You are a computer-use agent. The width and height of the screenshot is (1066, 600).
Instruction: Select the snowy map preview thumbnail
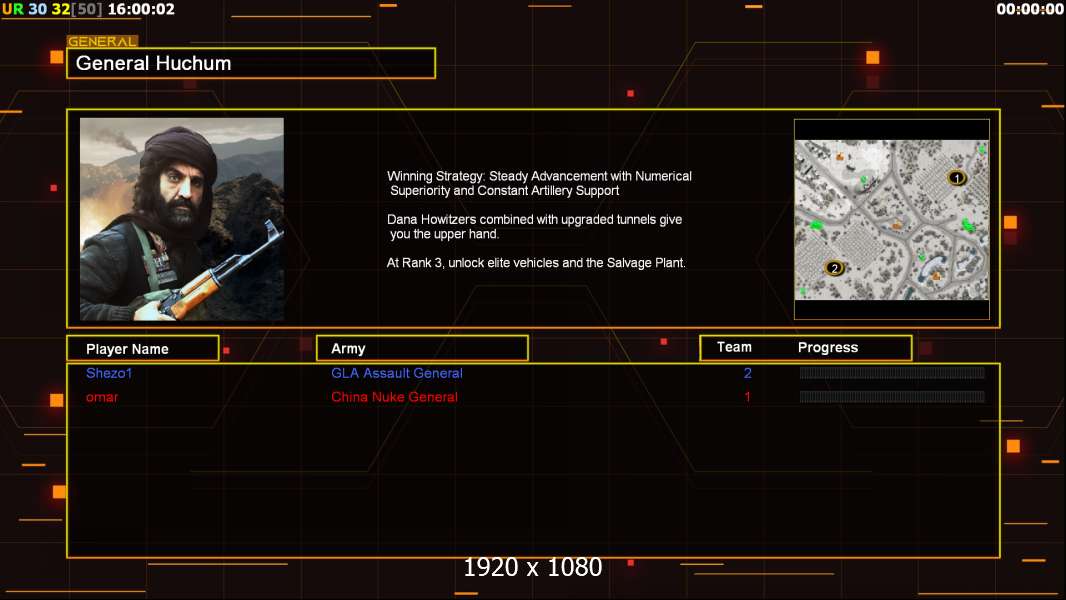891,219
